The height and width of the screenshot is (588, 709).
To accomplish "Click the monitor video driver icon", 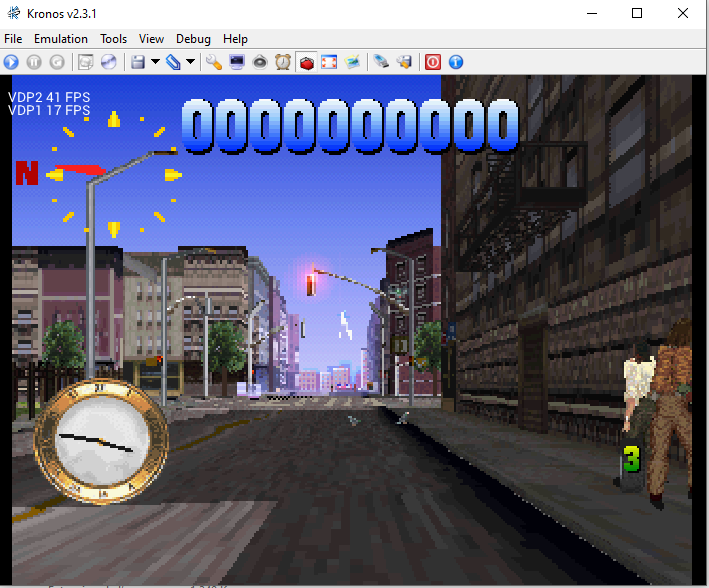I will pyautogui.click(x=237, y=62).
